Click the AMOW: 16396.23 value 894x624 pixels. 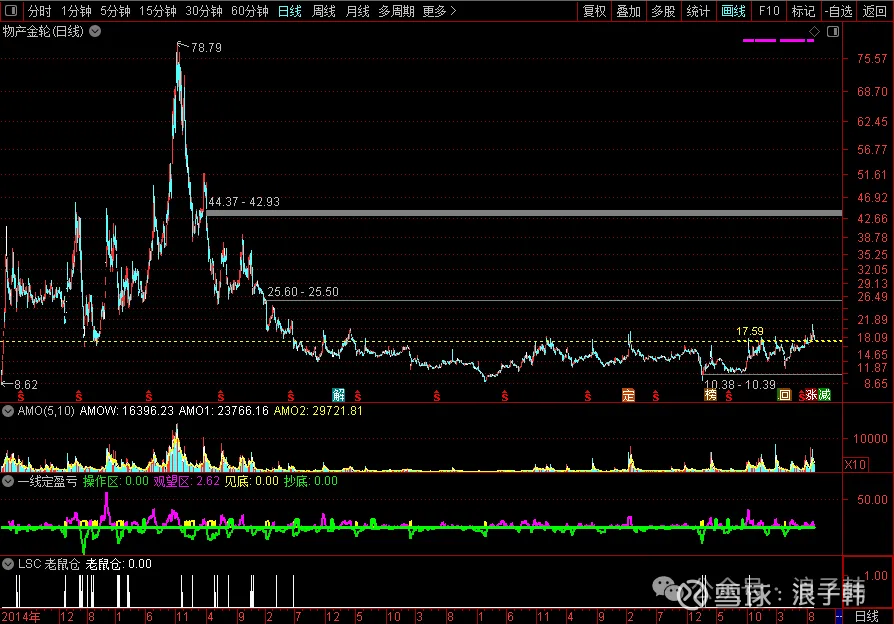pos(127,411)
